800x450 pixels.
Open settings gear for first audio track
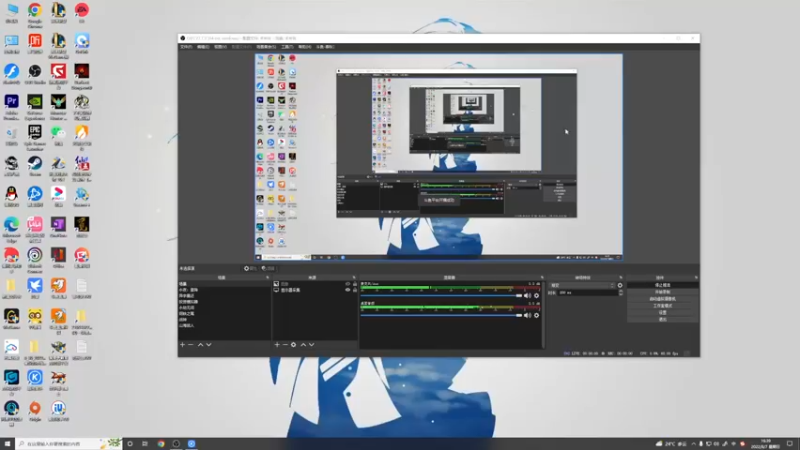click(536, 296)
